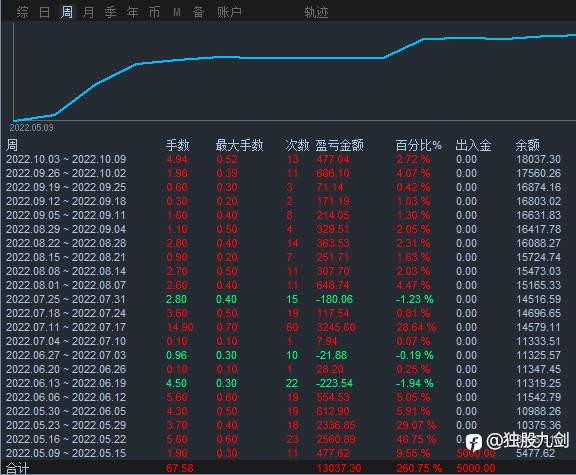Click the 2022.05.09 chart date label
This screenshot has width=576, height=475.
click(x=32, y=127)
